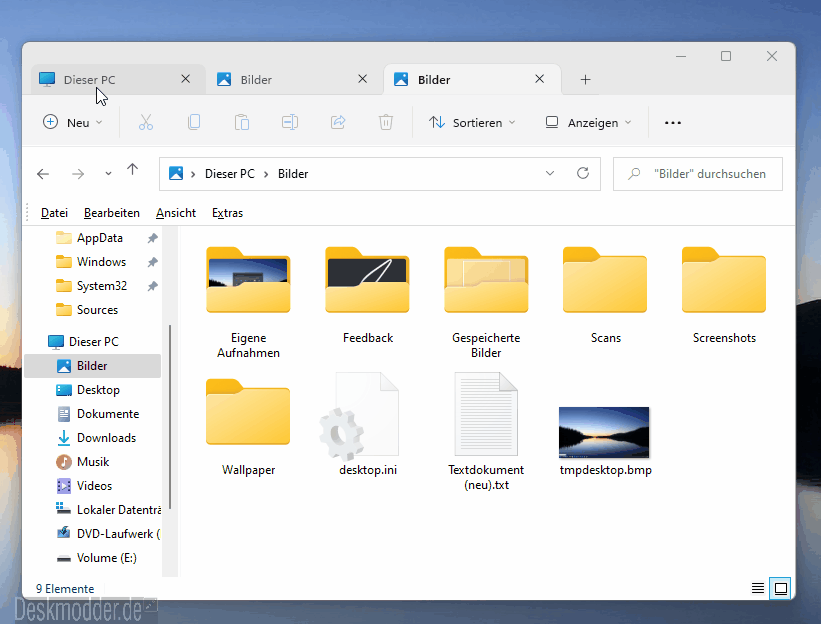Switch to large thumbnails view icon
This screenshot has width=821, height=624.
(781, 588)
